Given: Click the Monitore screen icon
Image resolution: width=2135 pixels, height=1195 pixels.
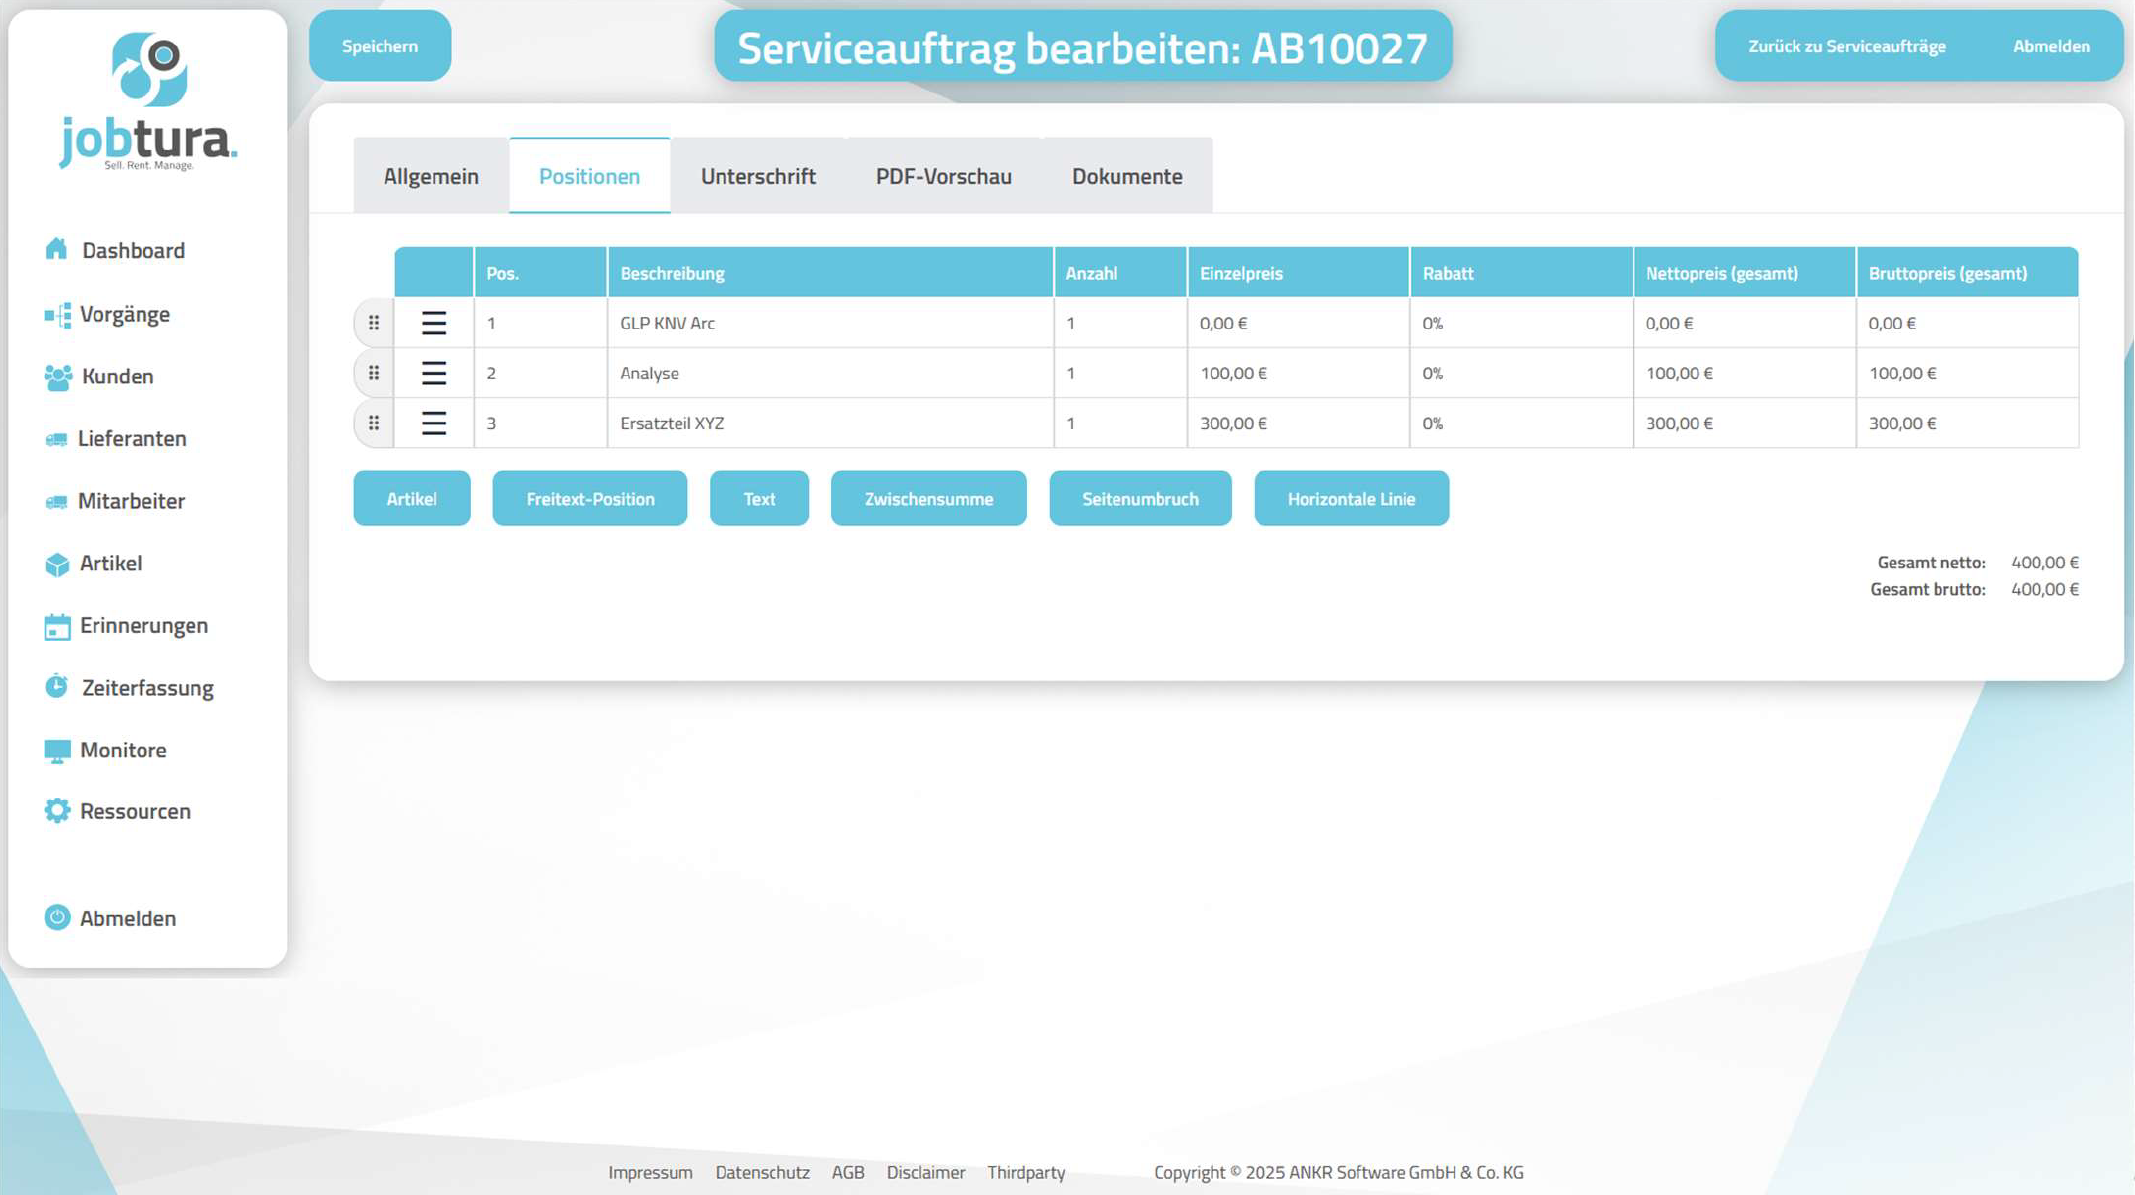Looking at the screenshot, I should click(x=57, y=750).
